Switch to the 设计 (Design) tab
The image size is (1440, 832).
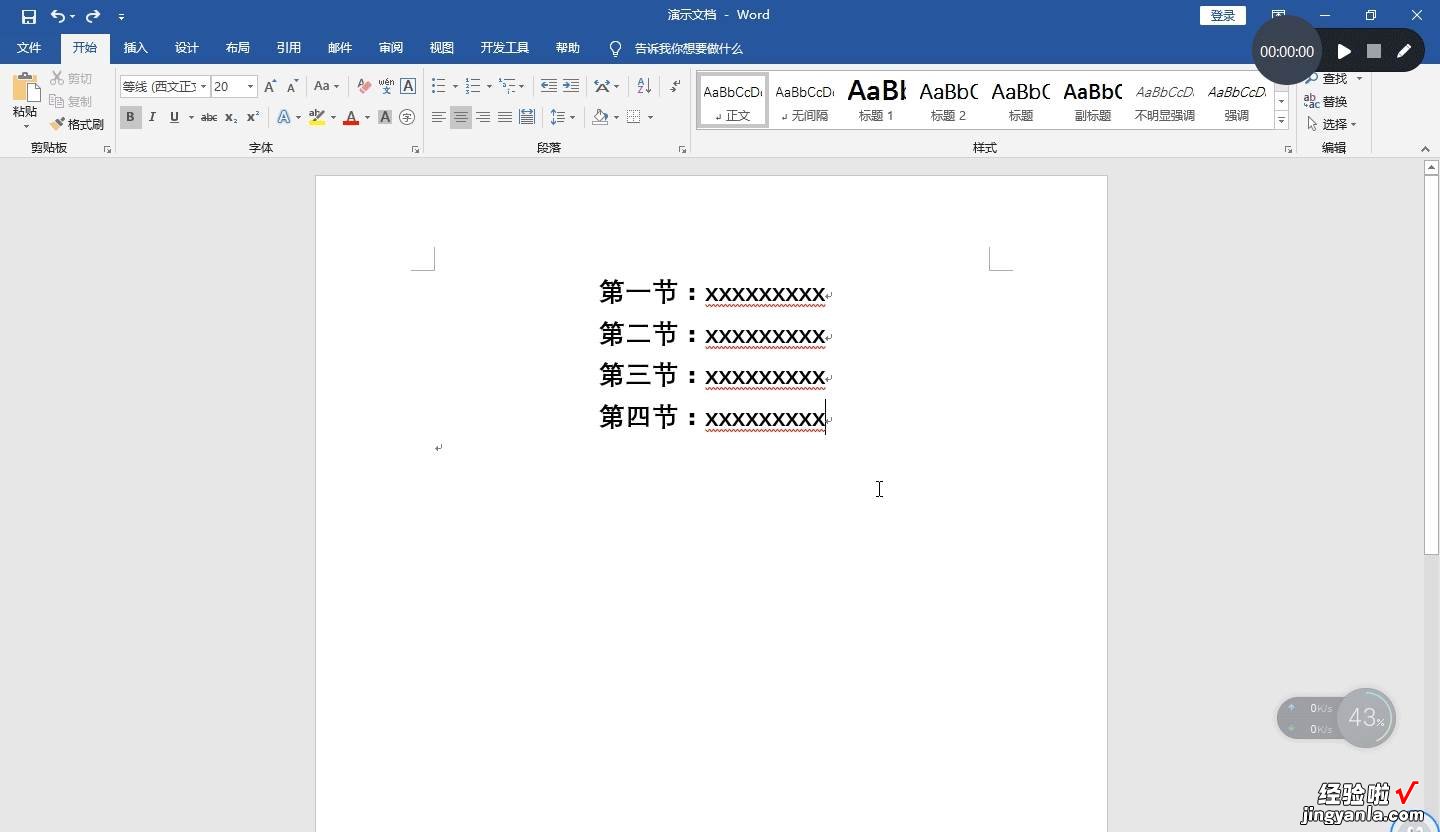click(x=186, y=48)
